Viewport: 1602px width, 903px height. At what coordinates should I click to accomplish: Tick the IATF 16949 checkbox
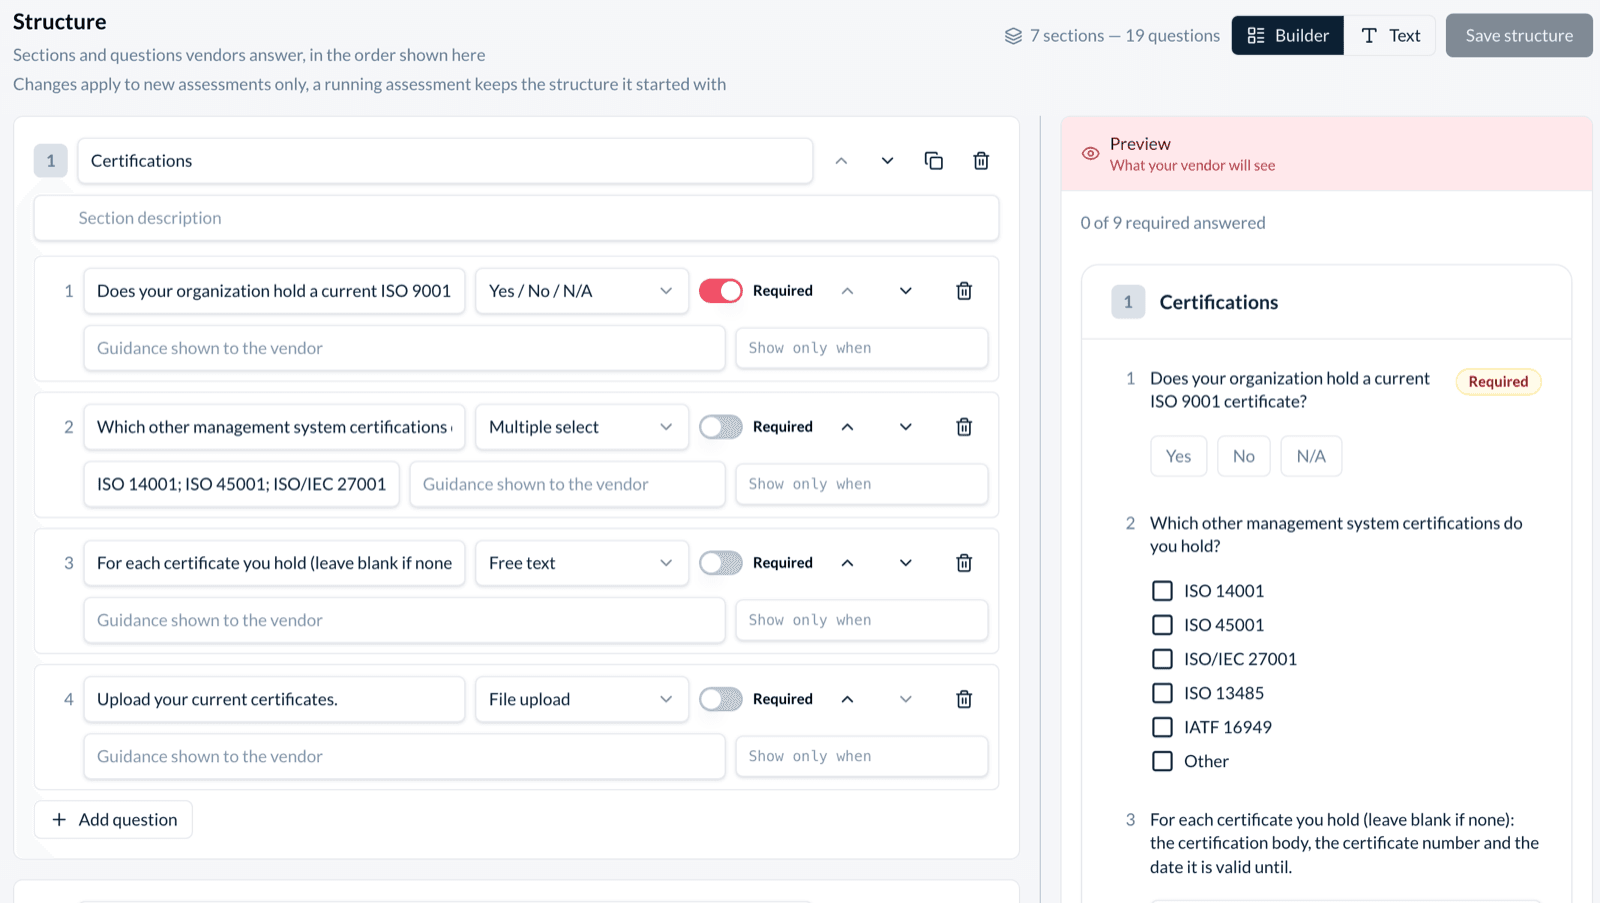1162,727
